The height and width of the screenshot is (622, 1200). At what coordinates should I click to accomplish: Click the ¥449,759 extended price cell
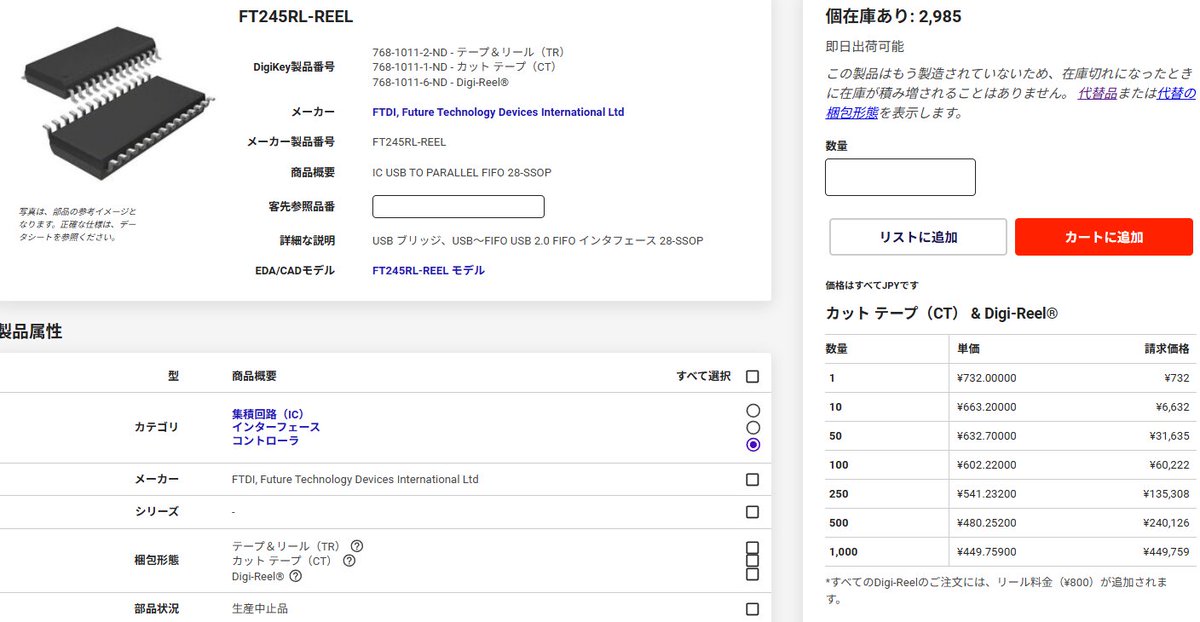point(1166,552)
